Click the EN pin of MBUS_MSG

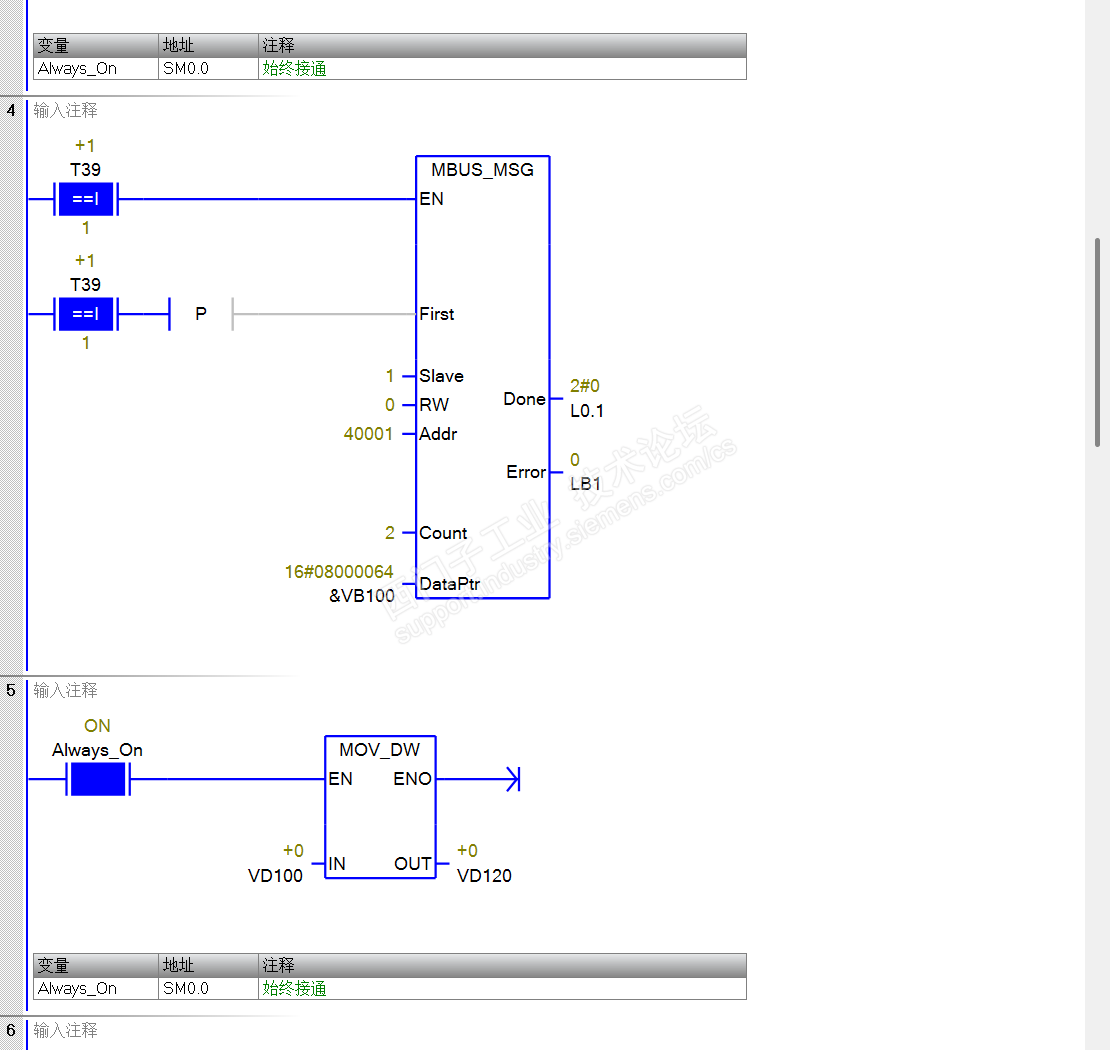pyautogui.click(x=432, y=199)
